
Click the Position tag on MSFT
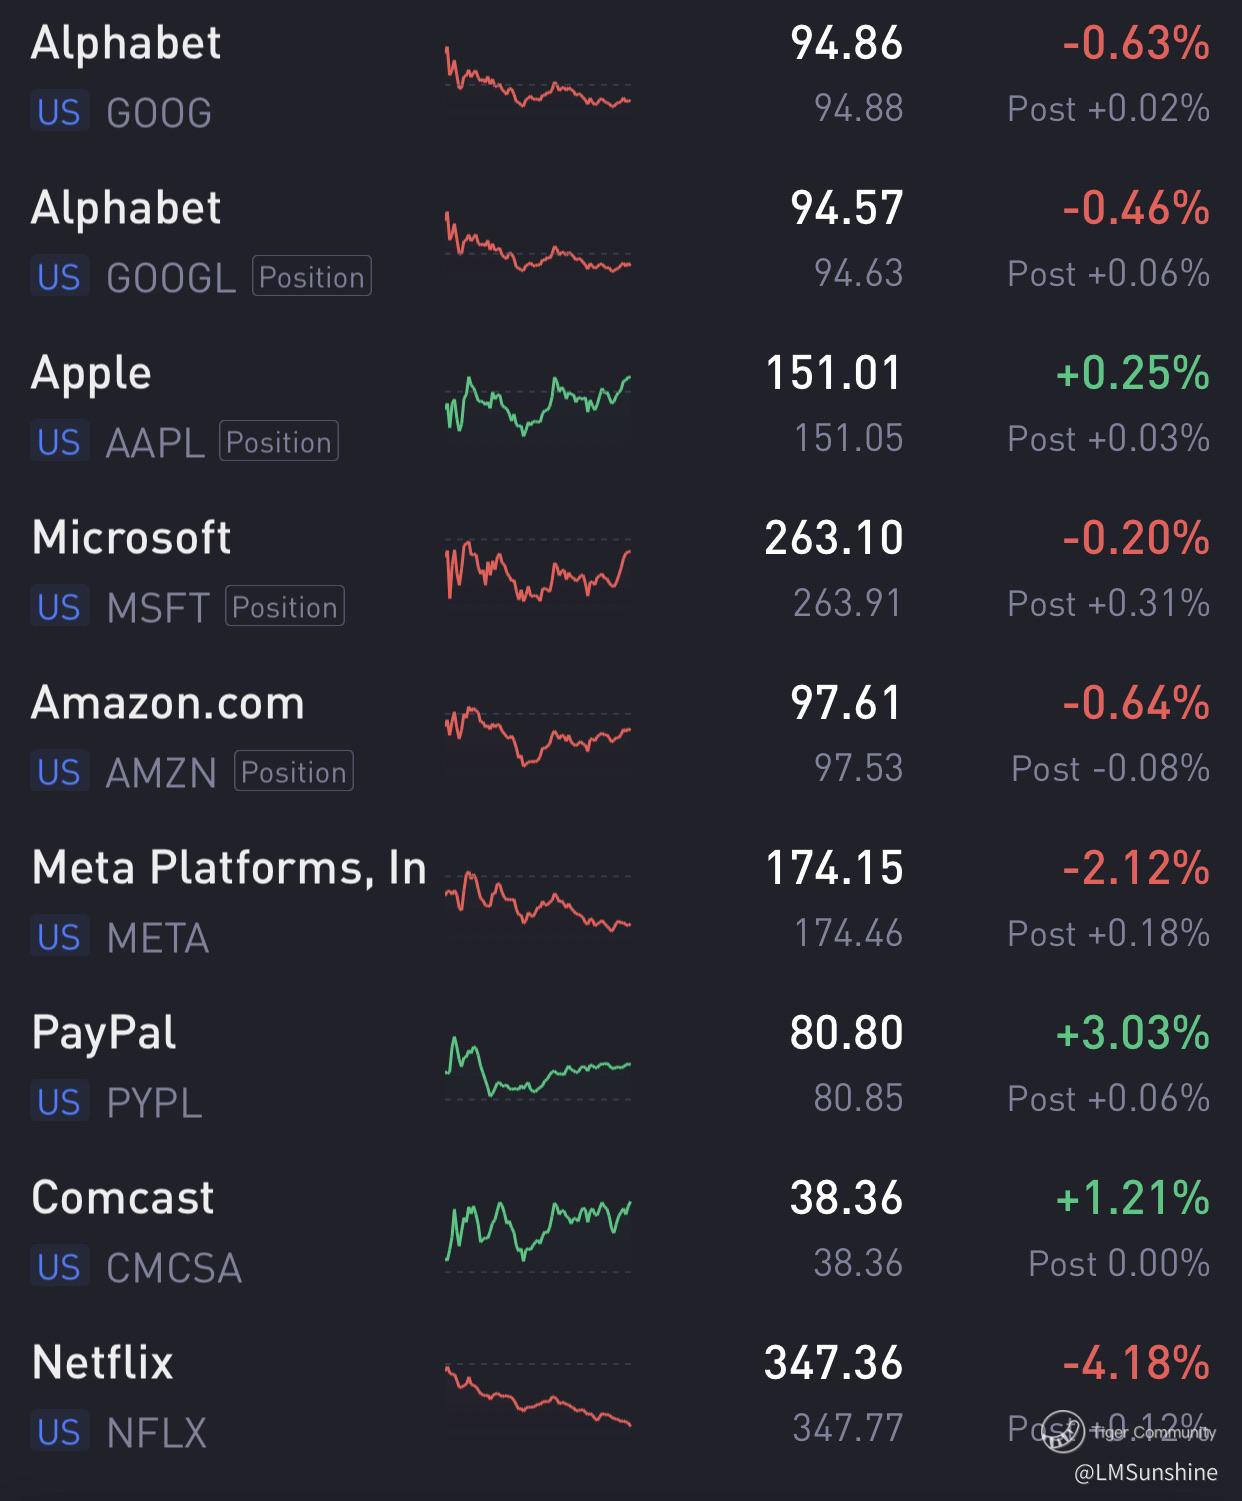coord(285,607)
